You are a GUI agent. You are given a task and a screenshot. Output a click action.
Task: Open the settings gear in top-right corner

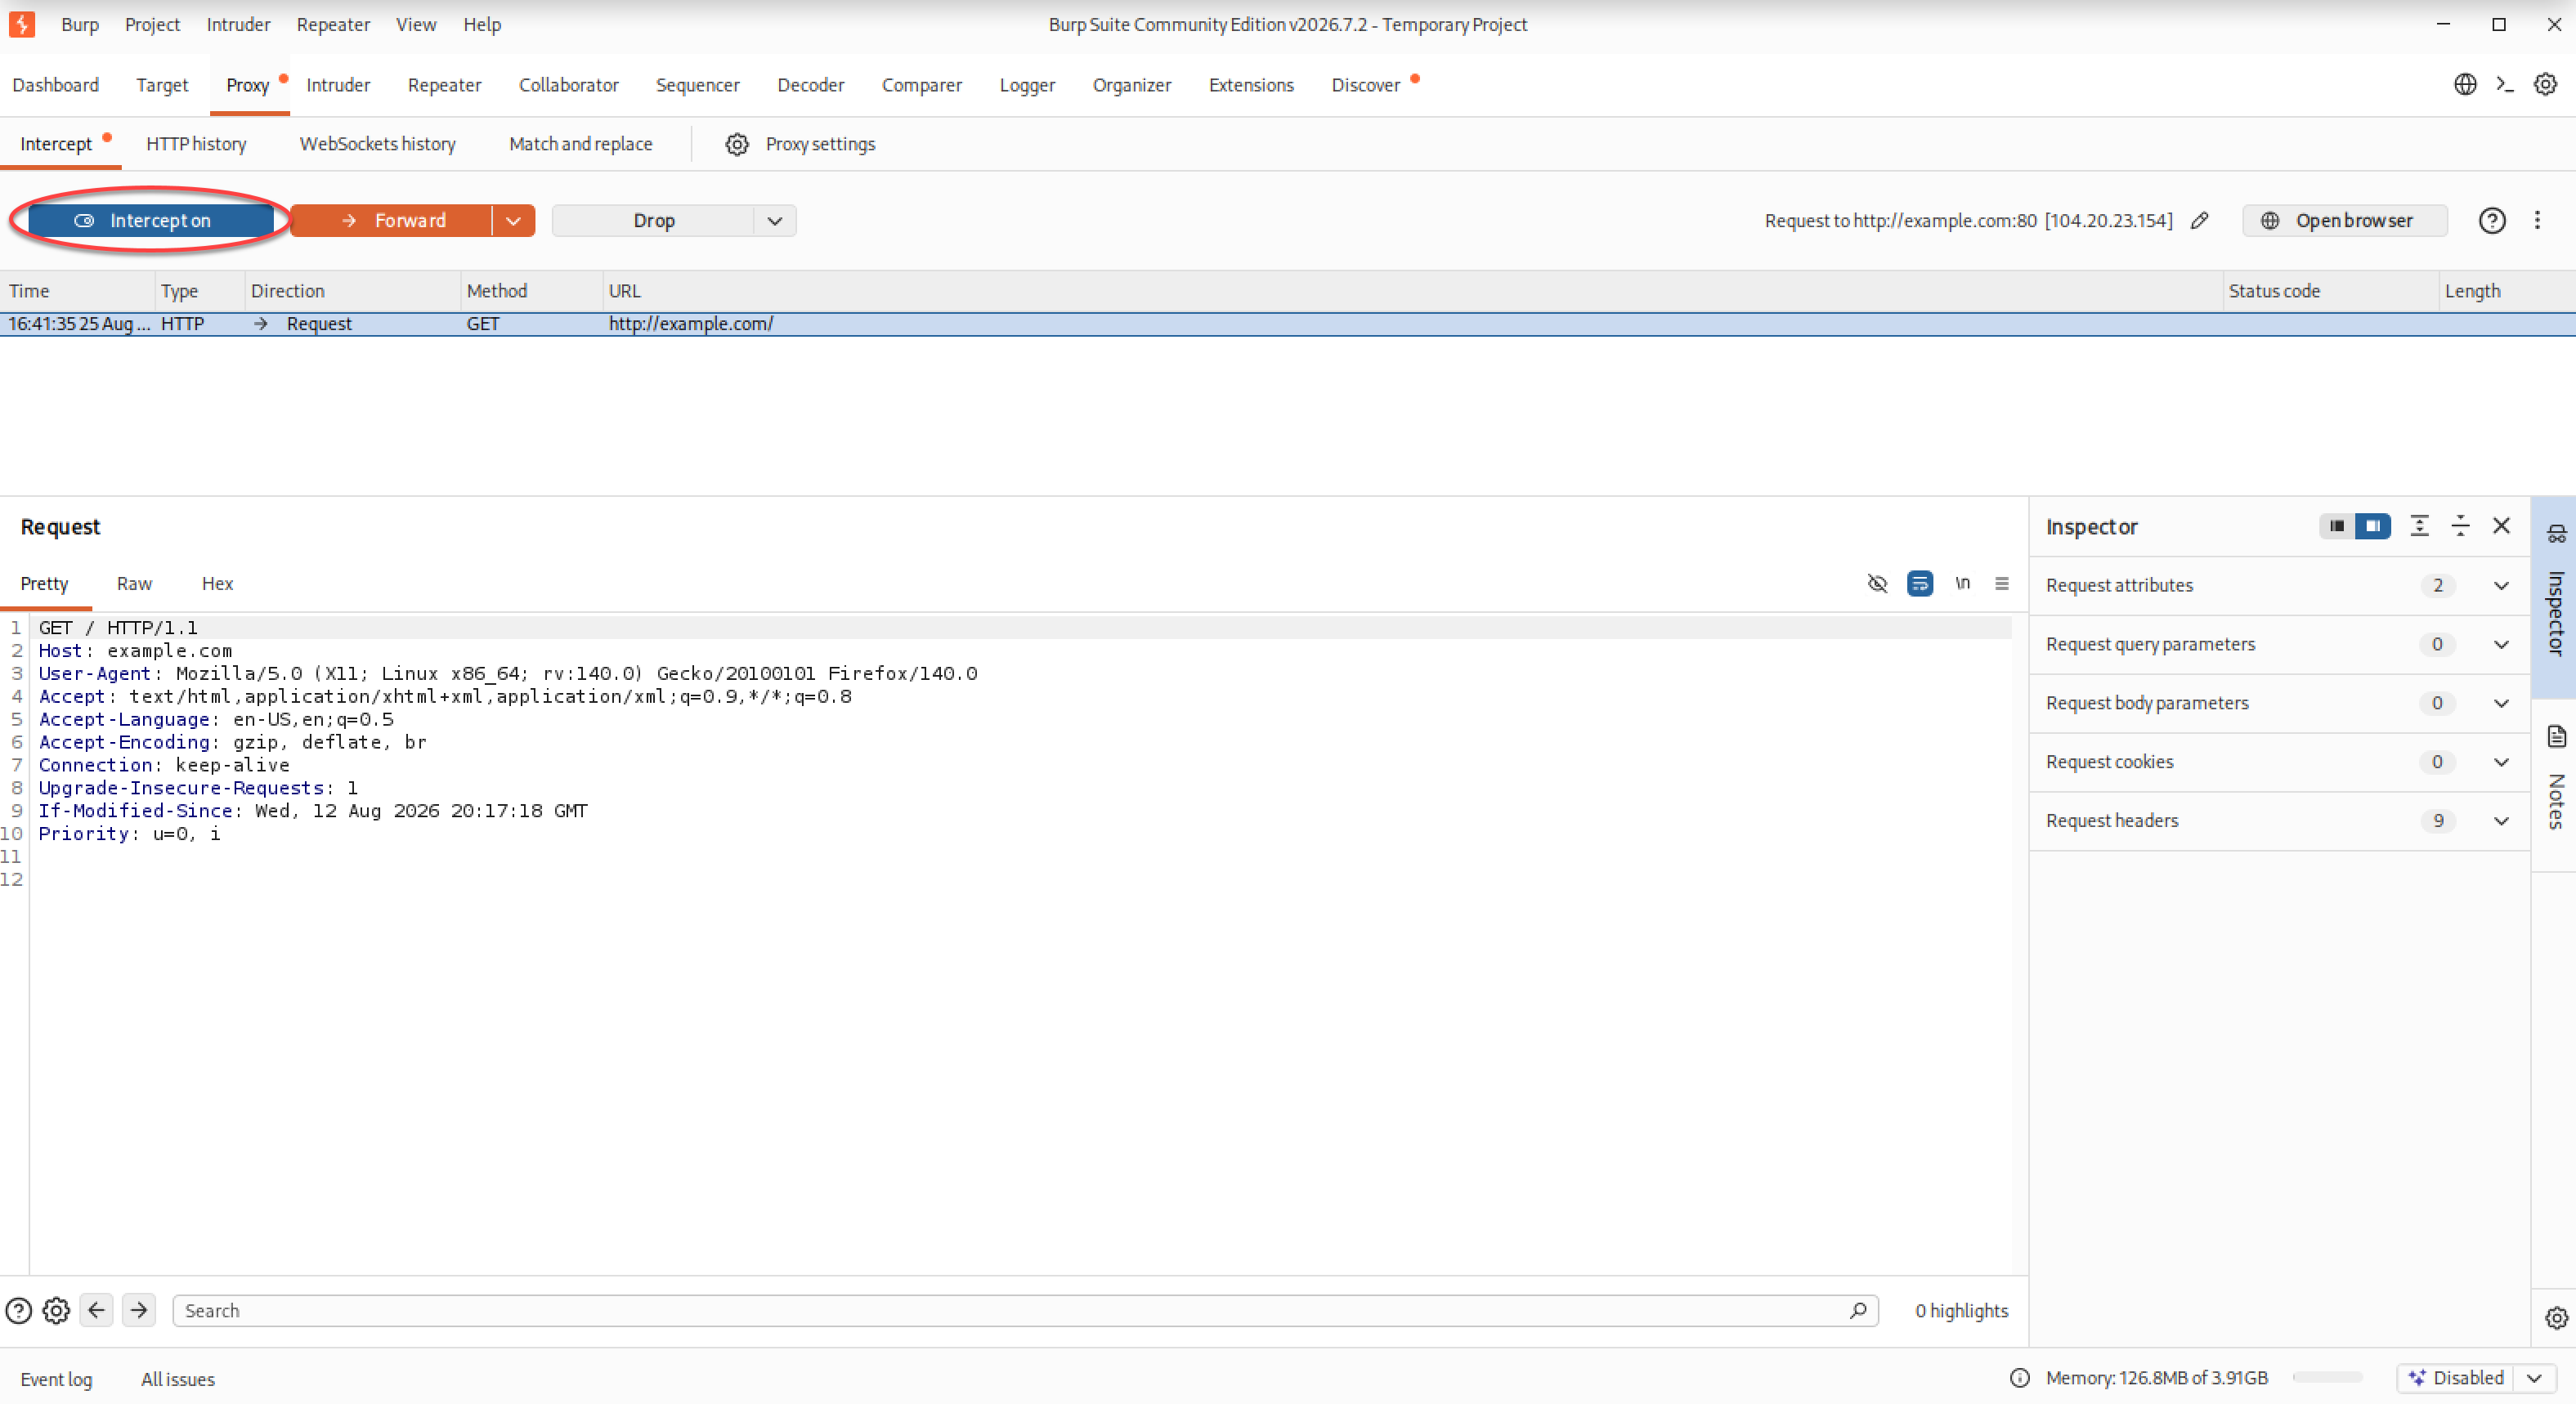click(2545, 85)
